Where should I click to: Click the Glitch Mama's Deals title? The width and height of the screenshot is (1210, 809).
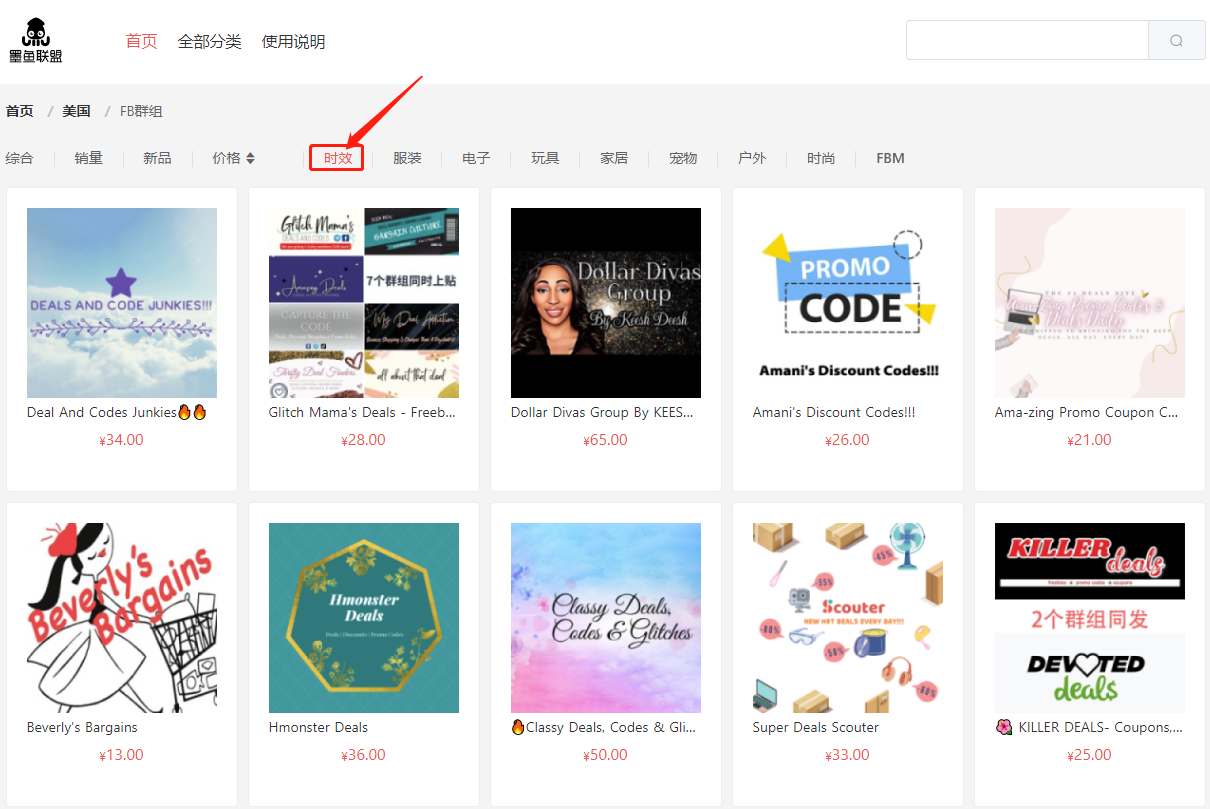click(x=363, y=412)
